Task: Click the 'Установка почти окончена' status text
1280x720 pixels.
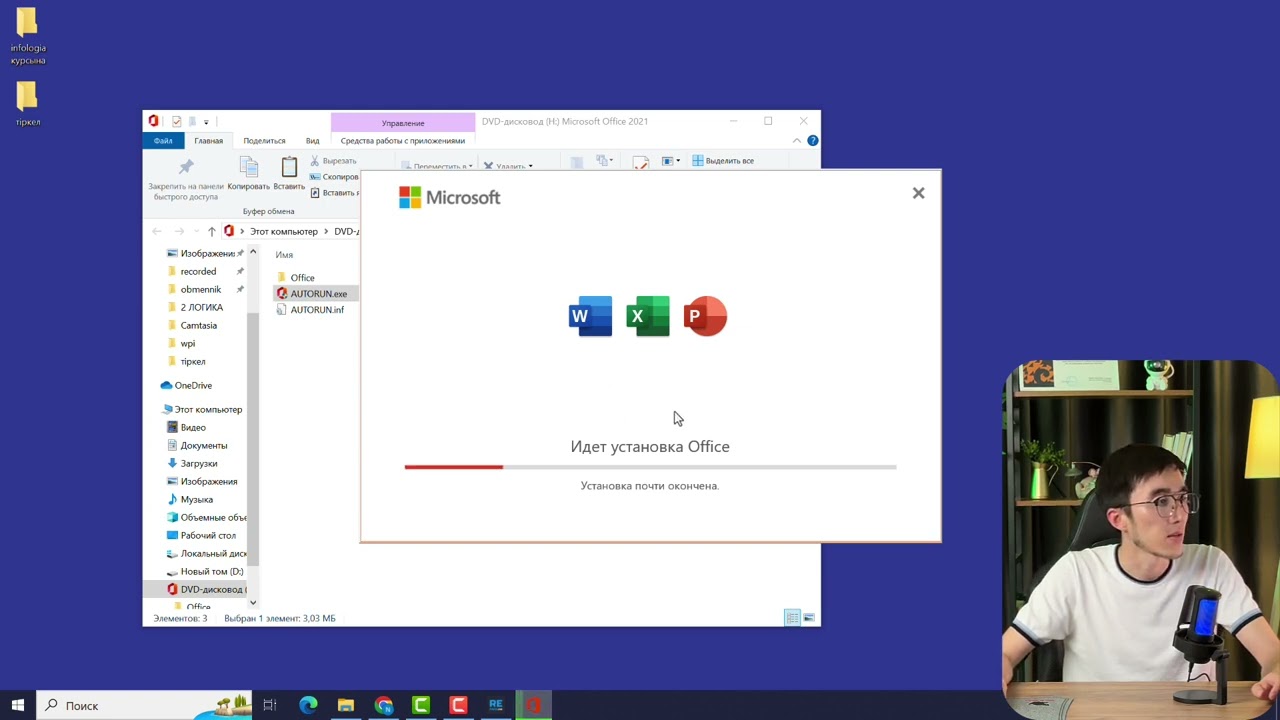Action: [650, 486]
